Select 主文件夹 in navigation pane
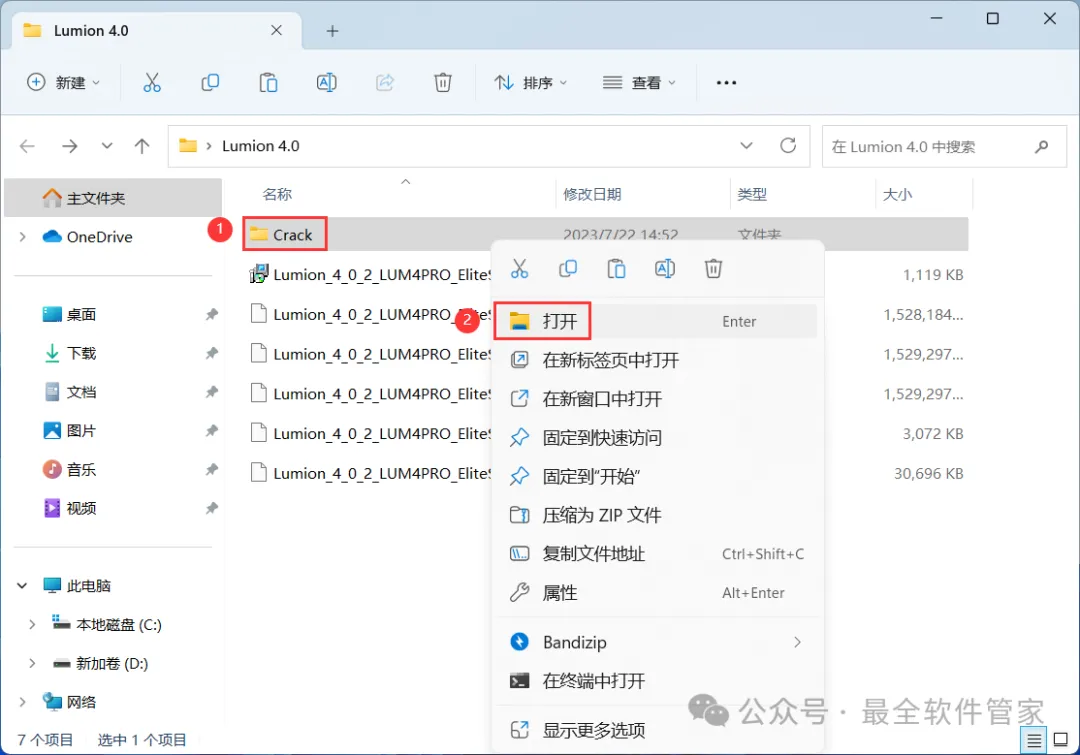Image resolution: width=1080 pixels, height=755 pixels. (113, 198)
